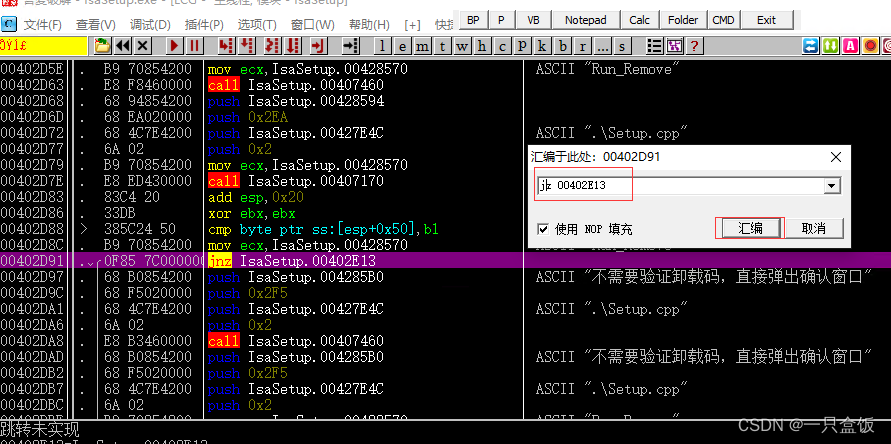Open the 窗口(W) menu
Image resolution: width=891 pixels, height=444 pixels.
click(313, 25)
